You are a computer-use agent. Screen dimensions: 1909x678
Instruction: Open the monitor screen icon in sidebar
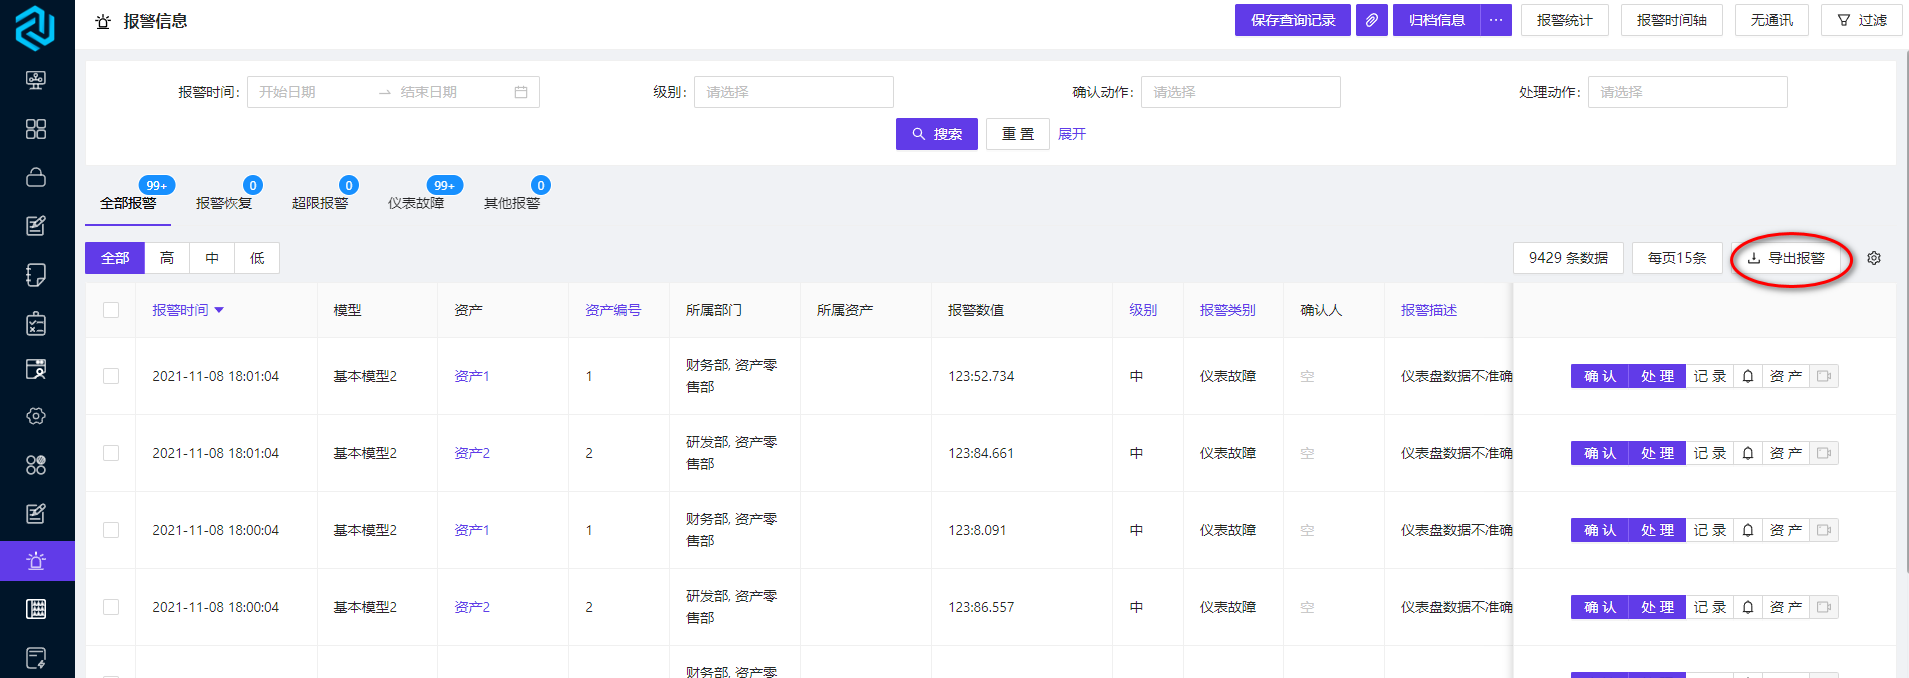pyautogui.click(x=36, y=80)
